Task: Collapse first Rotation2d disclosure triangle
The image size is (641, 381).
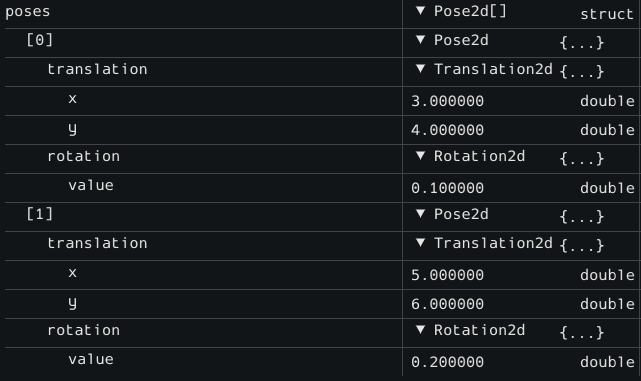Action: tap(420, 156)
